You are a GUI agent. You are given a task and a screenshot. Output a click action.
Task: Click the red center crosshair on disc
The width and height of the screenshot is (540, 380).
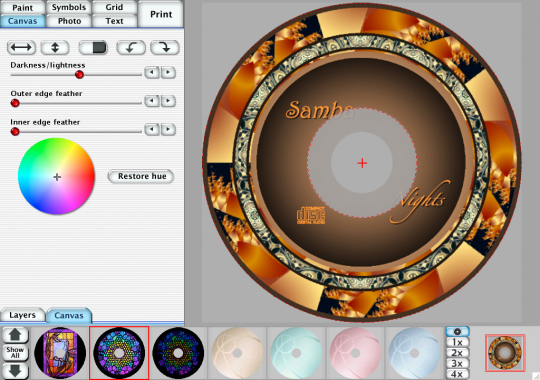point(362,163)
